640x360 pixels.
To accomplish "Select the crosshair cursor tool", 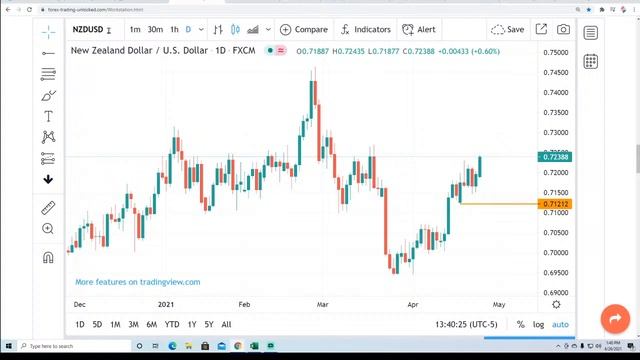I will (x=48, y=32).
